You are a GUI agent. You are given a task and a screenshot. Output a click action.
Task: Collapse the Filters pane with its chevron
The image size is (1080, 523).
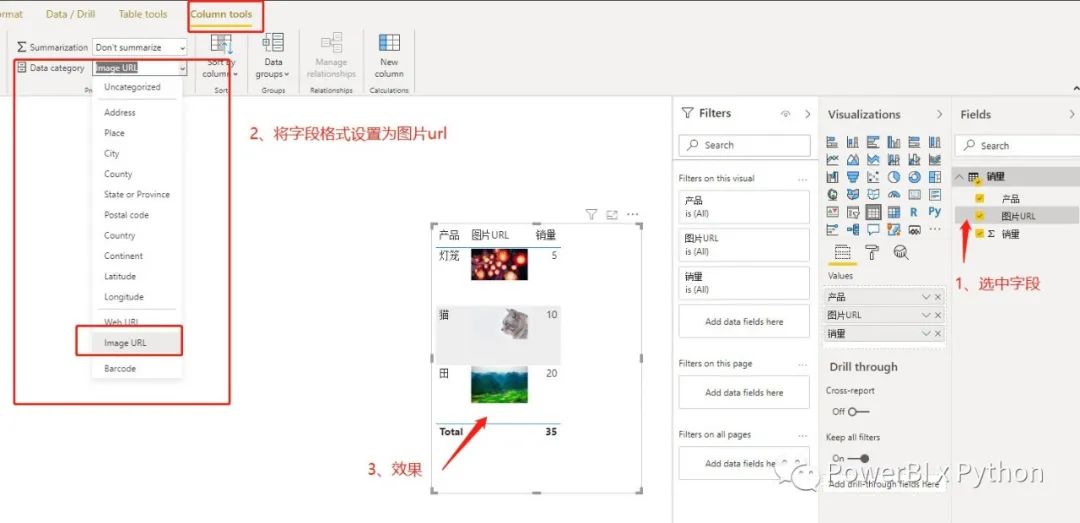pos(808,114)
